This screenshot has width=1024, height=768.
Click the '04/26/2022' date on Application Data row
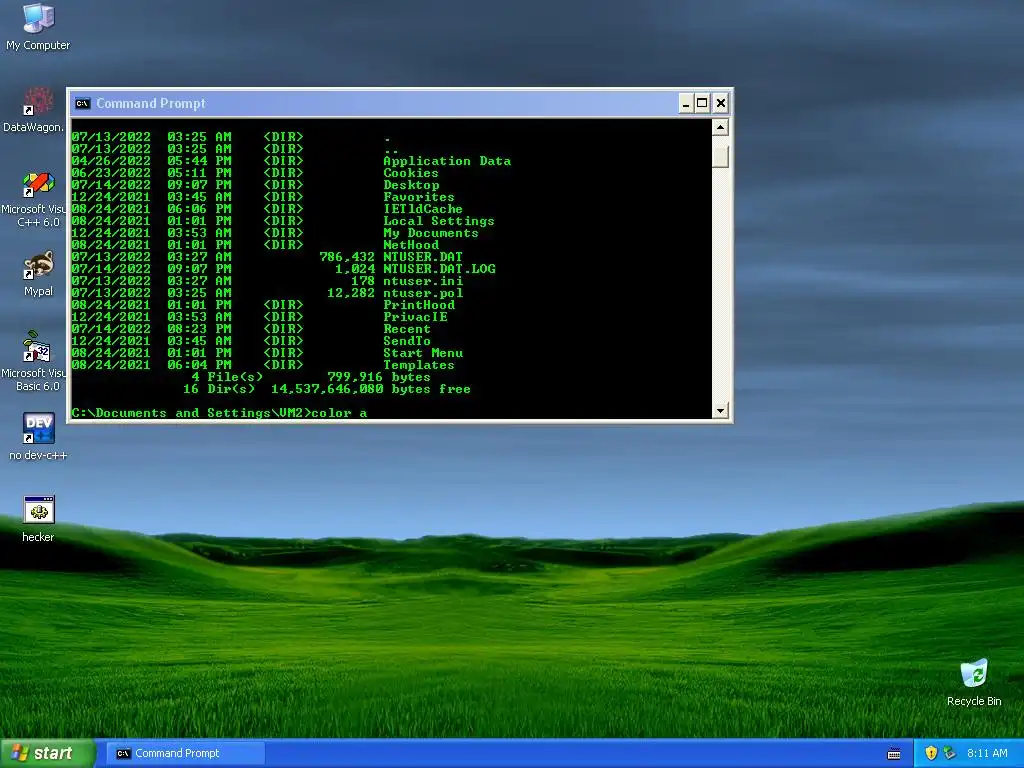pos(111,161)
